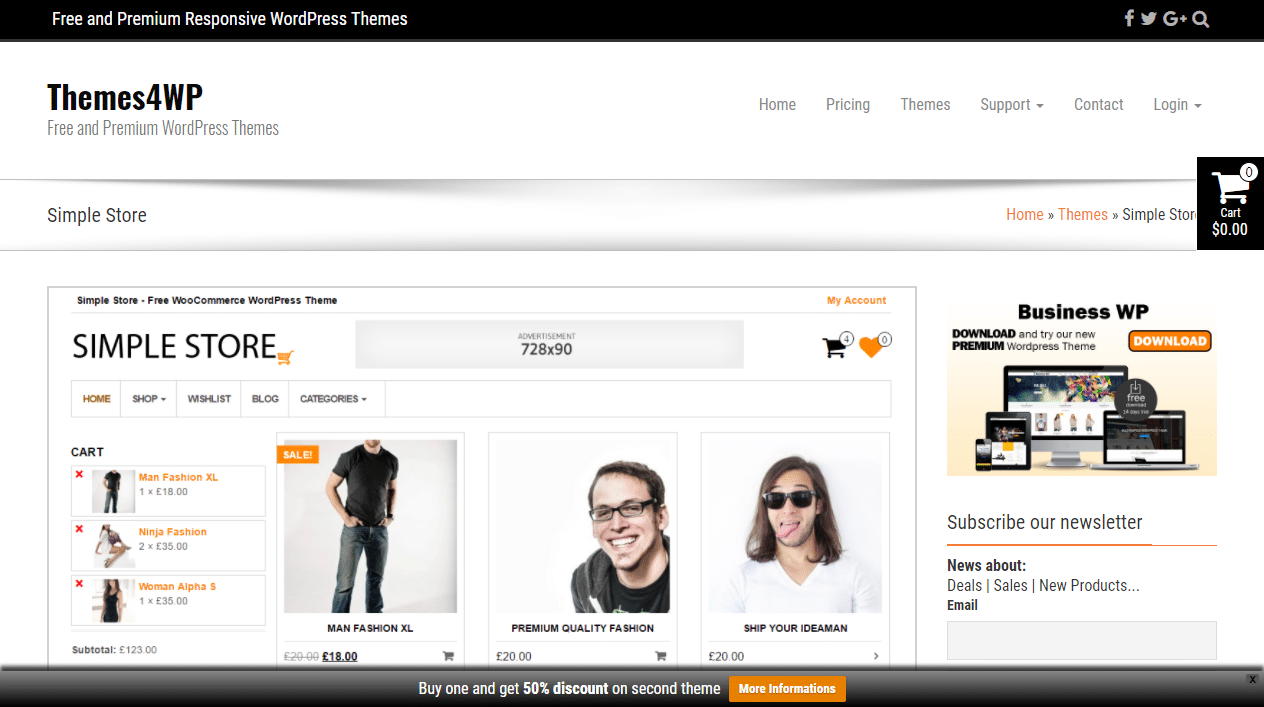Screen dimensions: 1264x707
Task: Remove Ninja Fashion with red X
Action: pyautogui.click(x=79, y=528)
